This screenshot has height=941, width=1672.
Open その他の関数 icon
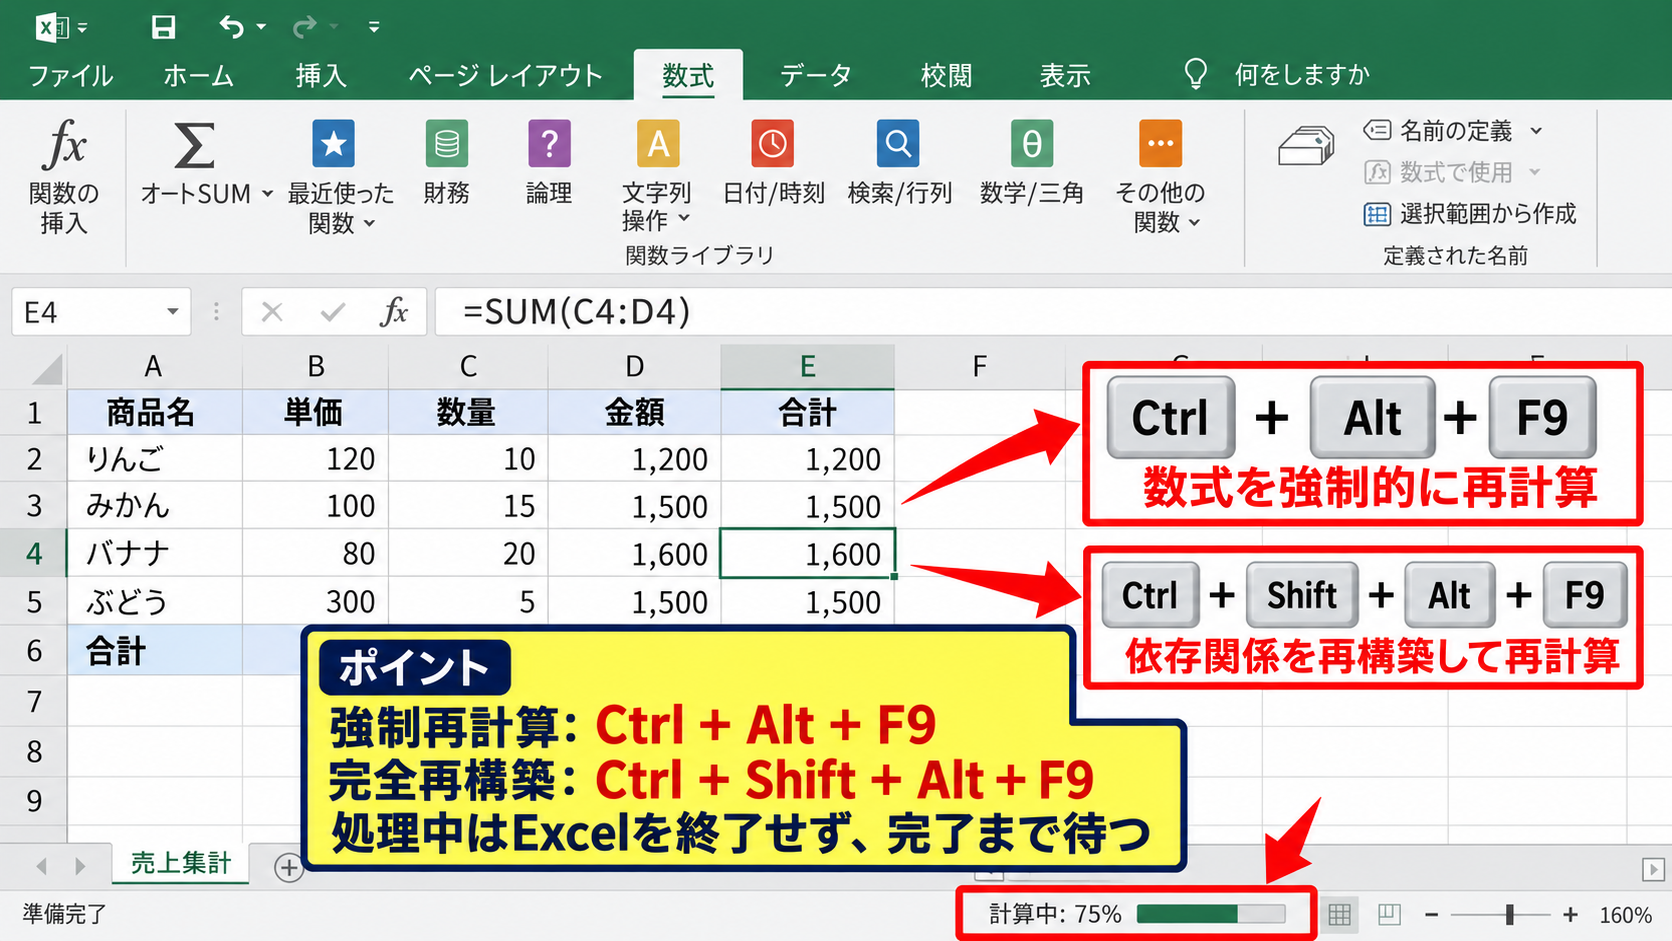(1160, 144)
